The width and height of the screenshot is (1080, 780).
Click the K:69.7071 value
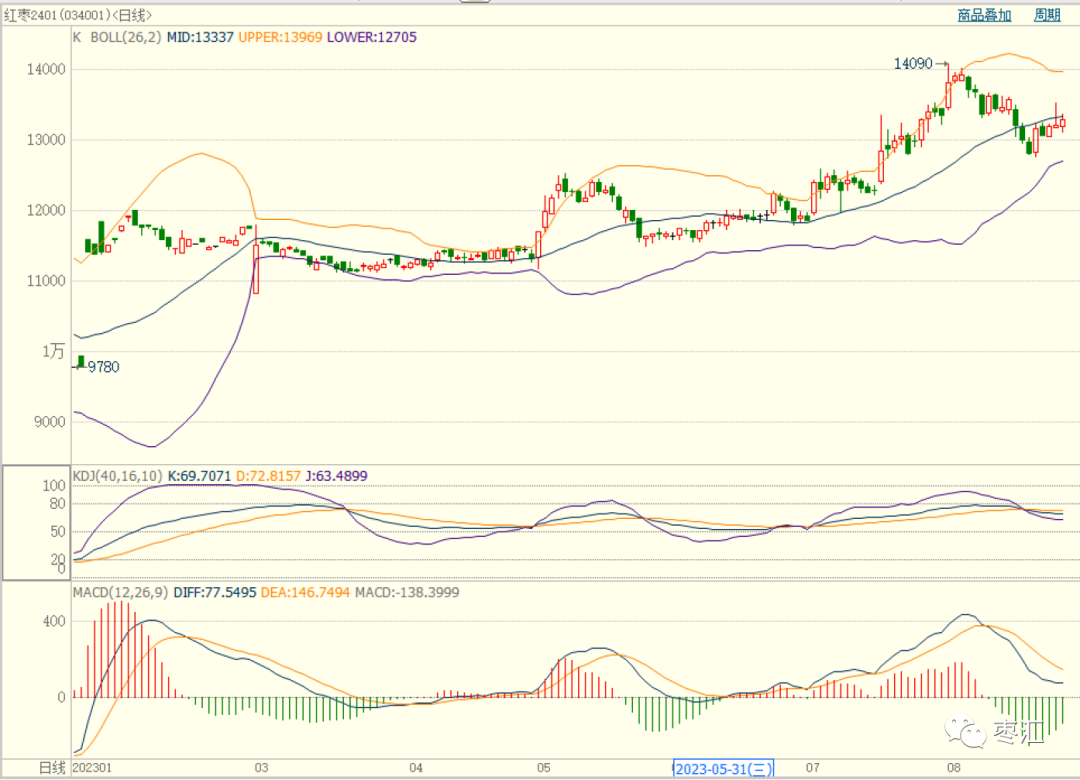click(200, 475)
